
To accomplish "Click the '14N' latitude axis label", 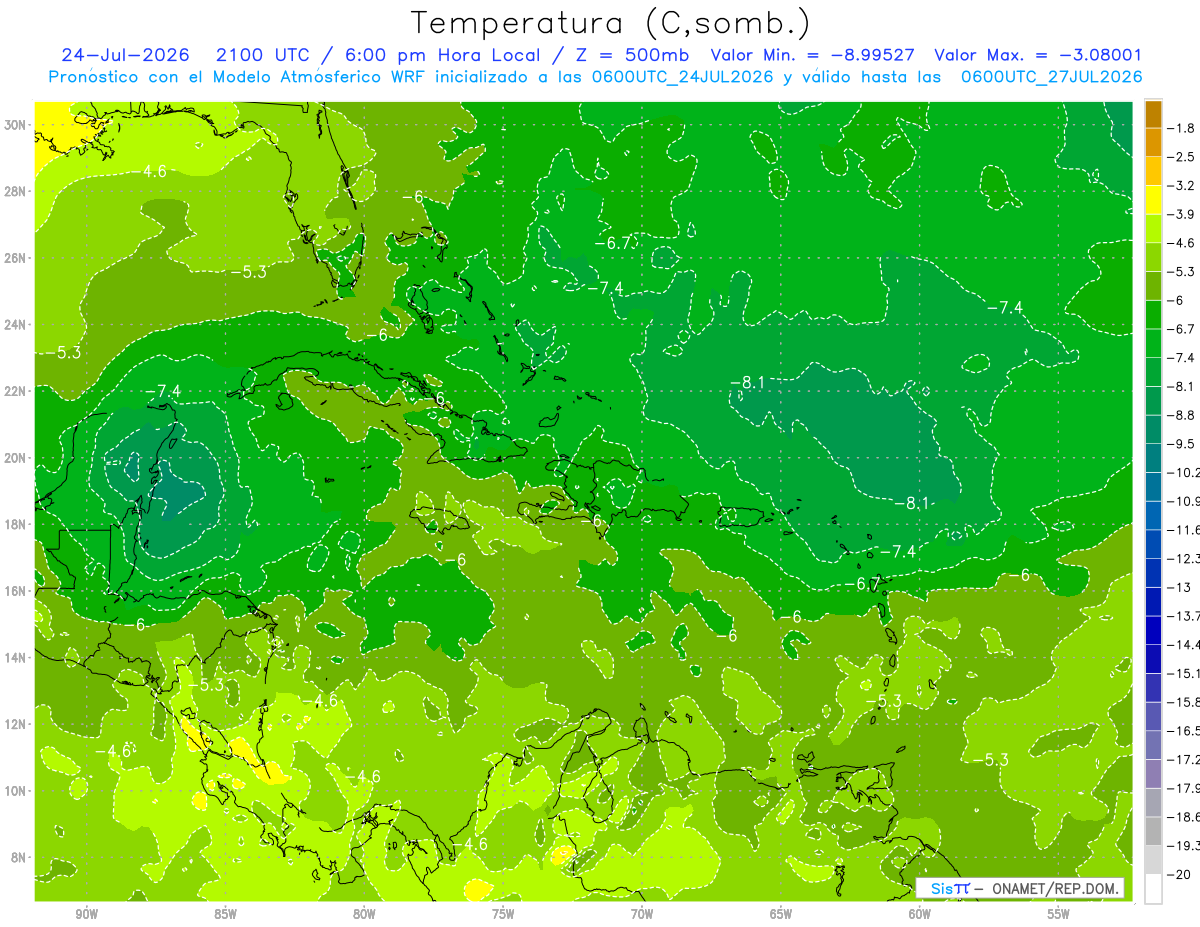I will coord(17,657).
